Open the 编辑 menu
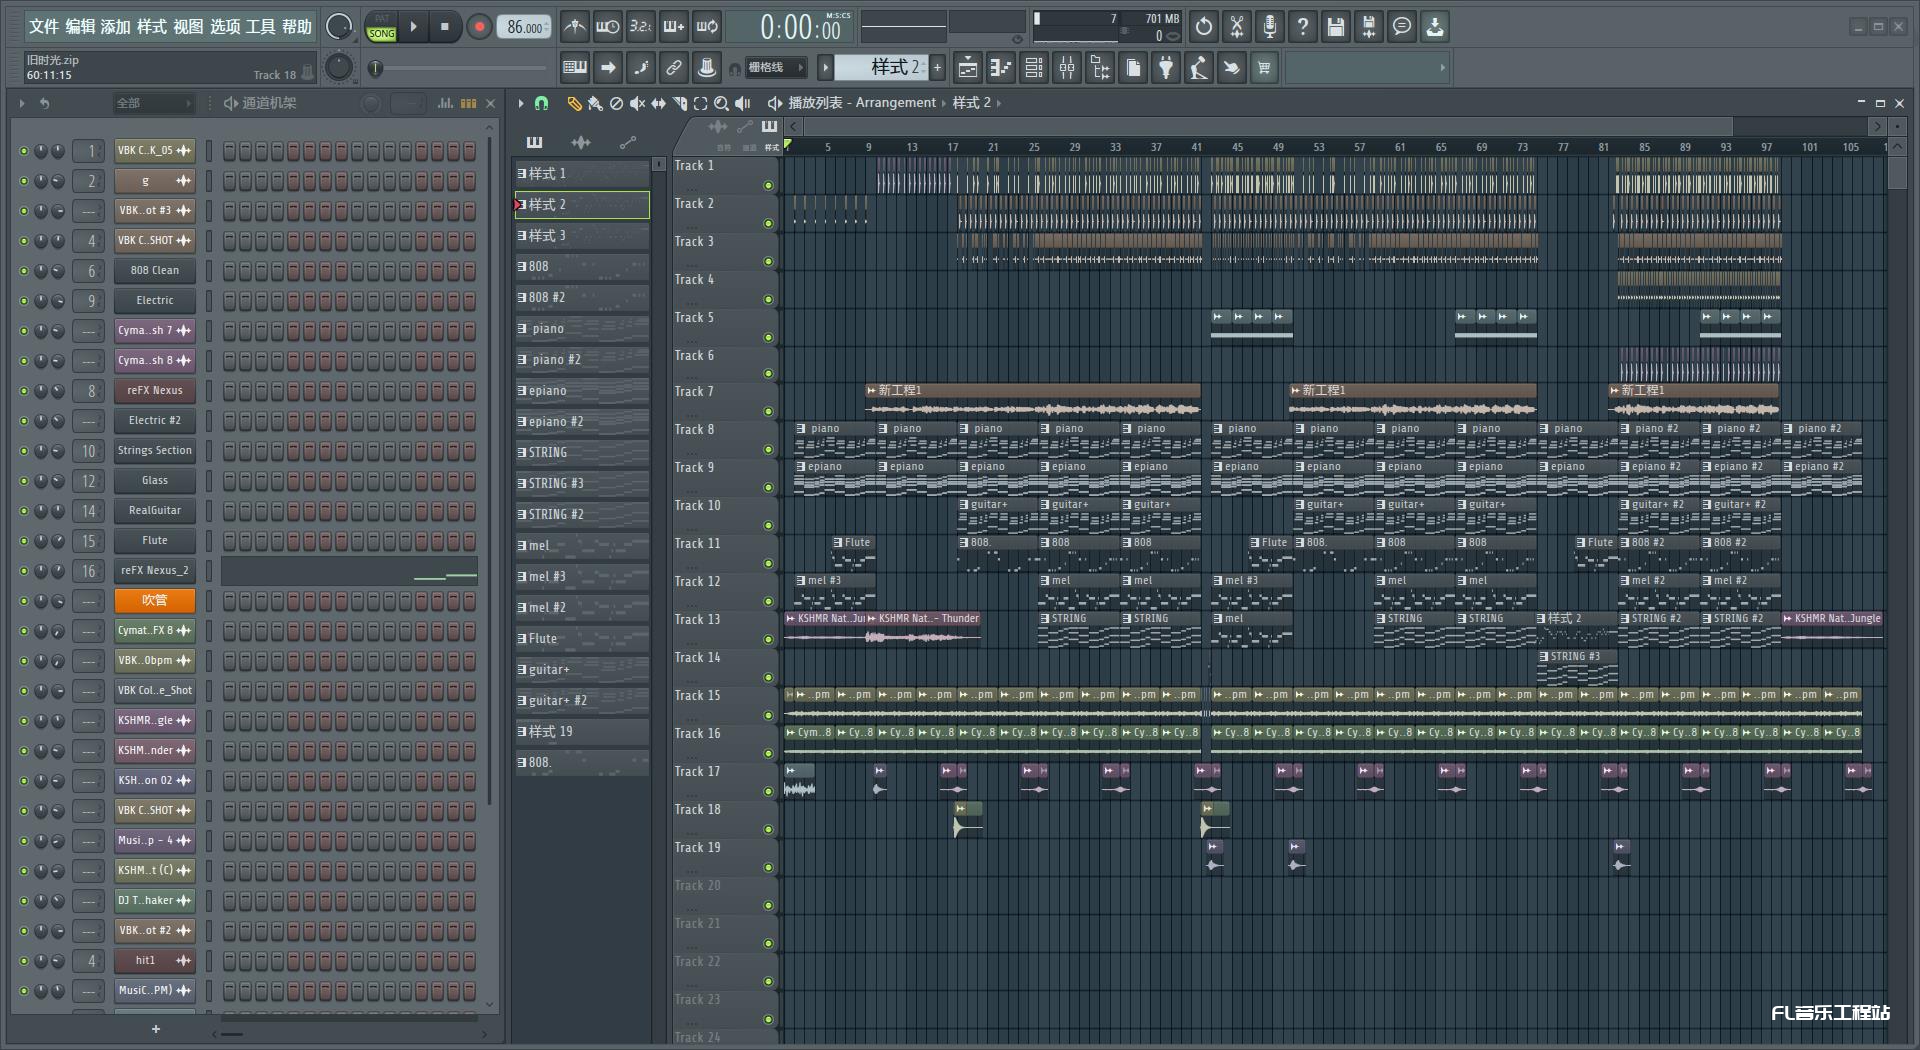 pos(80,27)
